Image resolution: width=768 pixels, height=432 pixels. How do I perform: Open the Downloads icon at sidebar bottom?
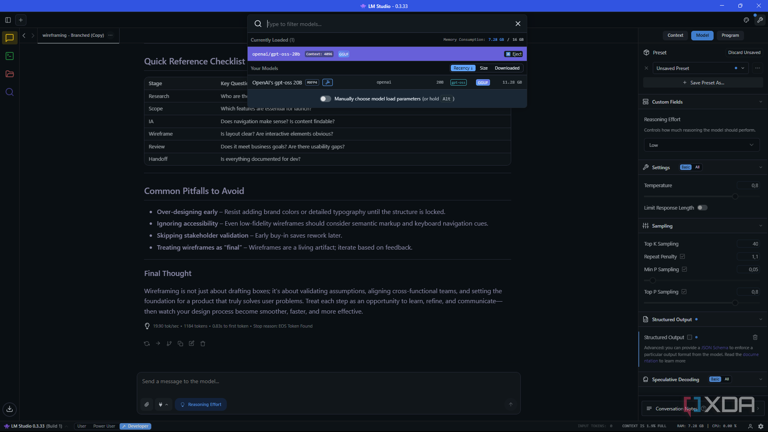(9, 409)
